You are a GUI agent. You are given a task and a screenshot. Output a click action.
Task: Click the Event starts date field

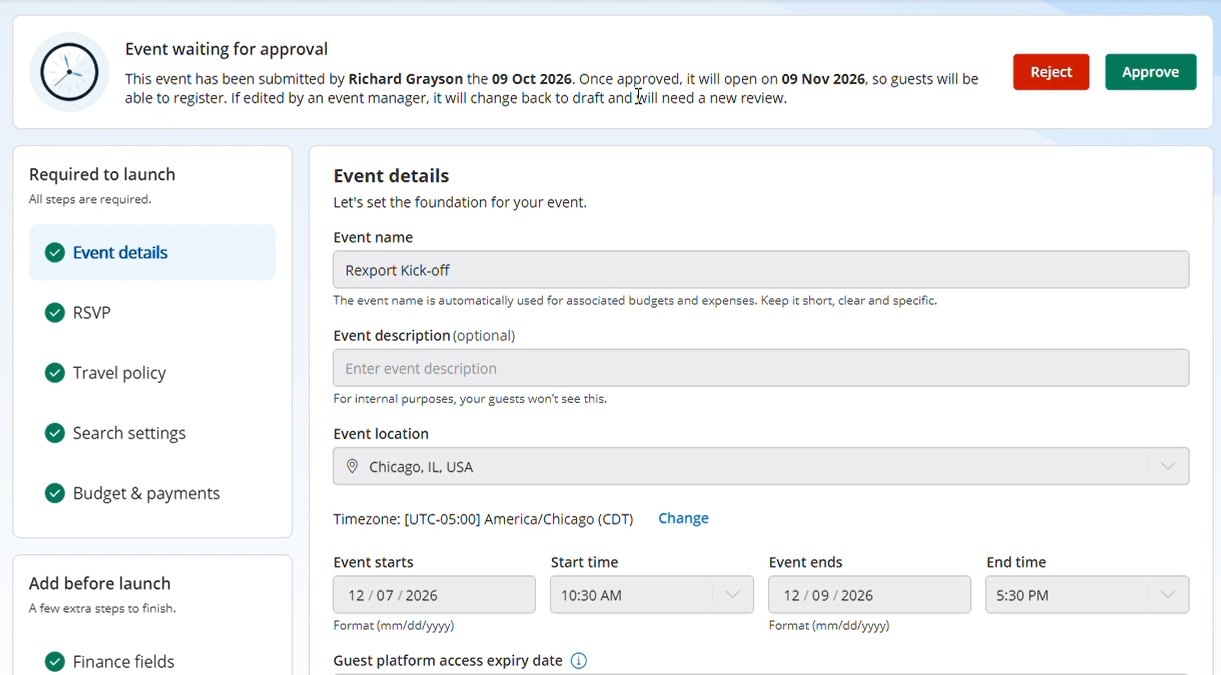pos(434,595)
